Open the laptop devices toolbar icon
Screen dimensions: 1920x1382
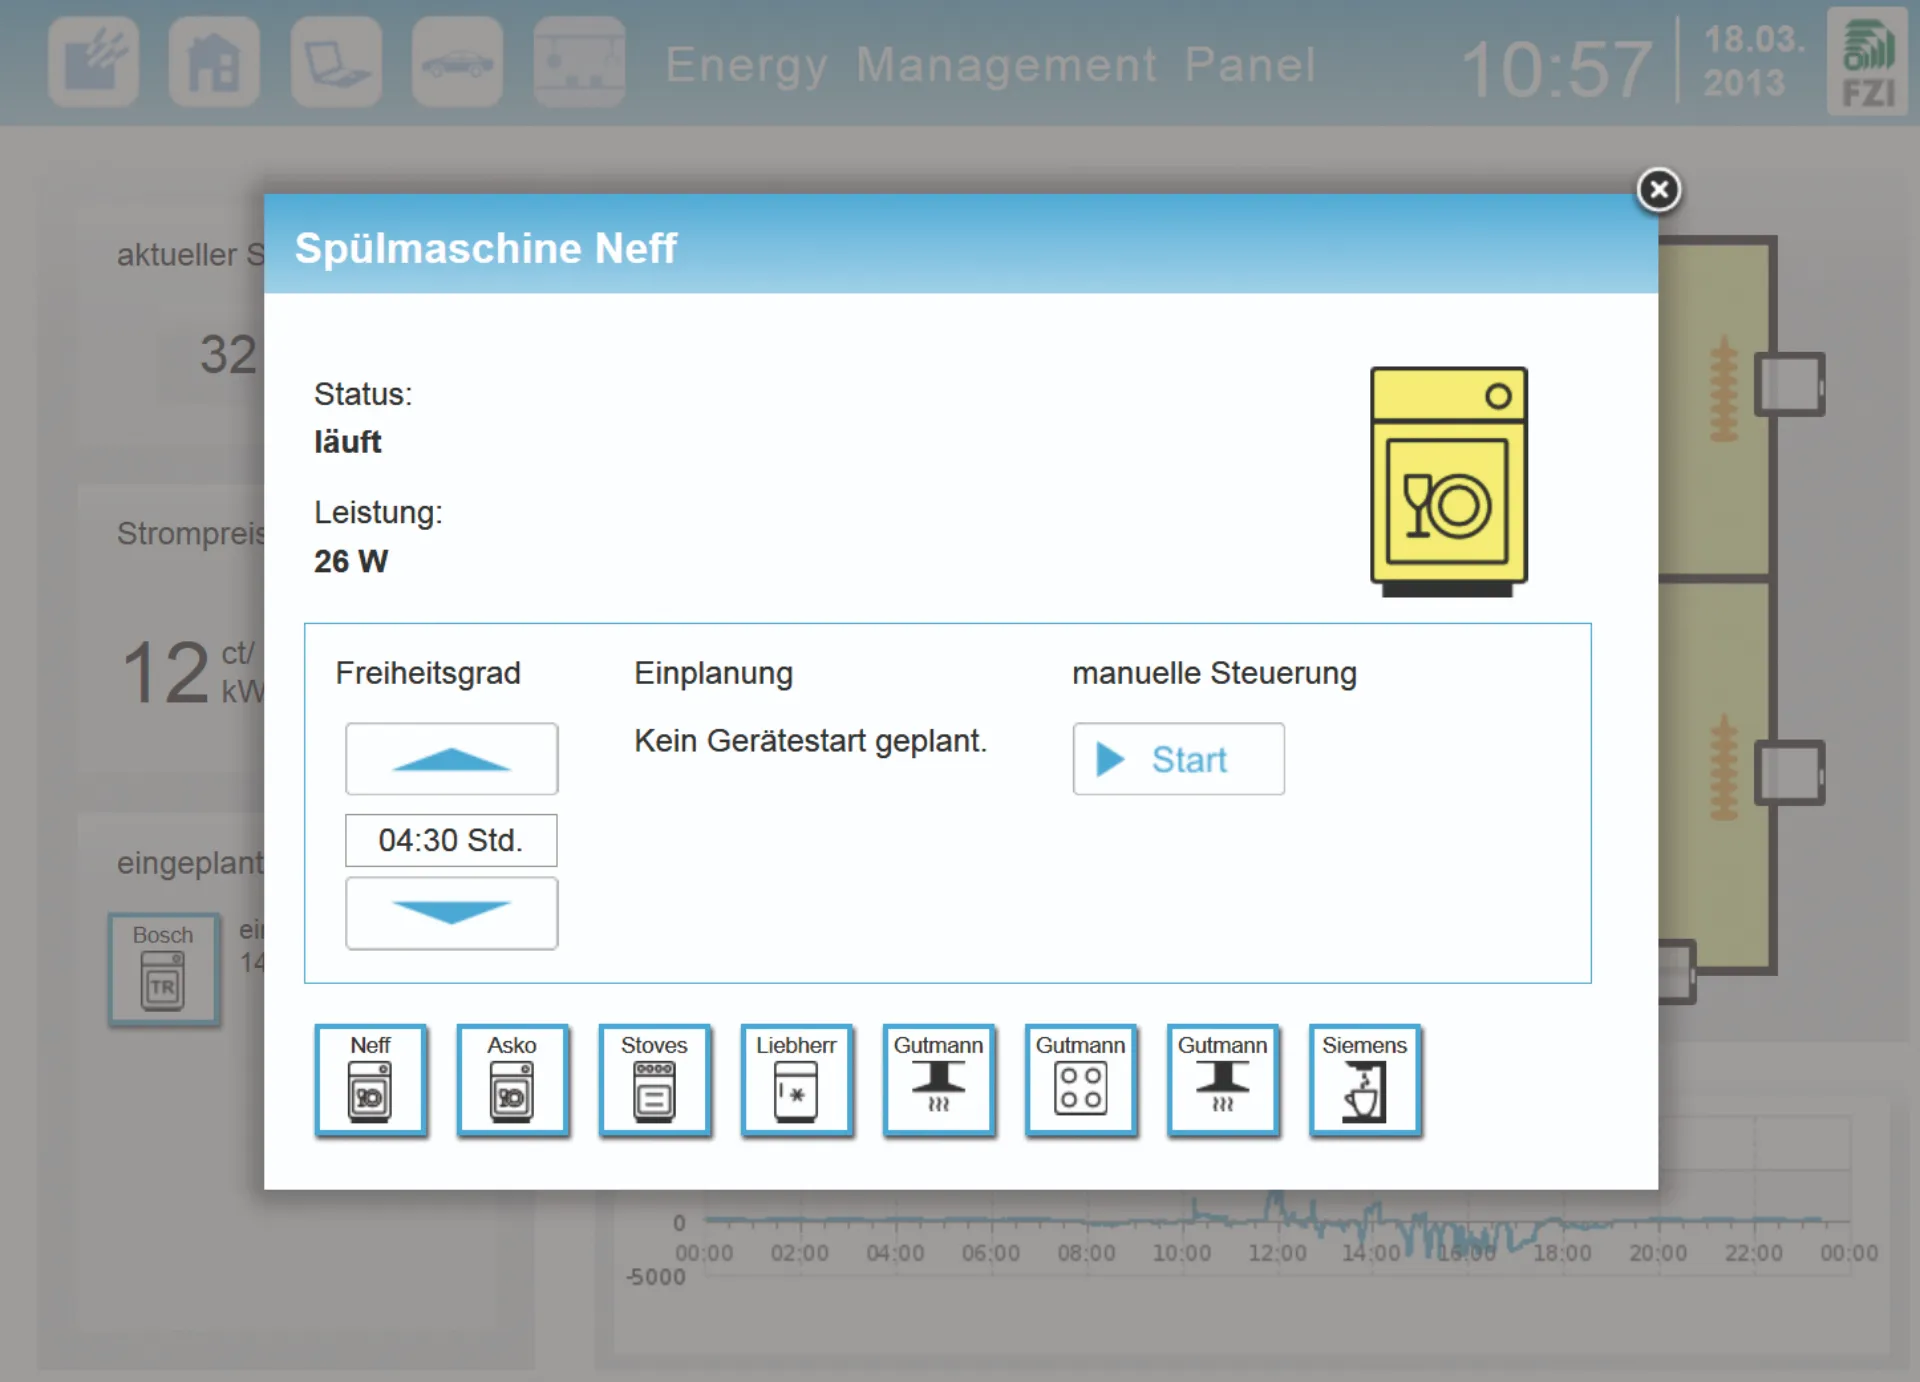336,62
